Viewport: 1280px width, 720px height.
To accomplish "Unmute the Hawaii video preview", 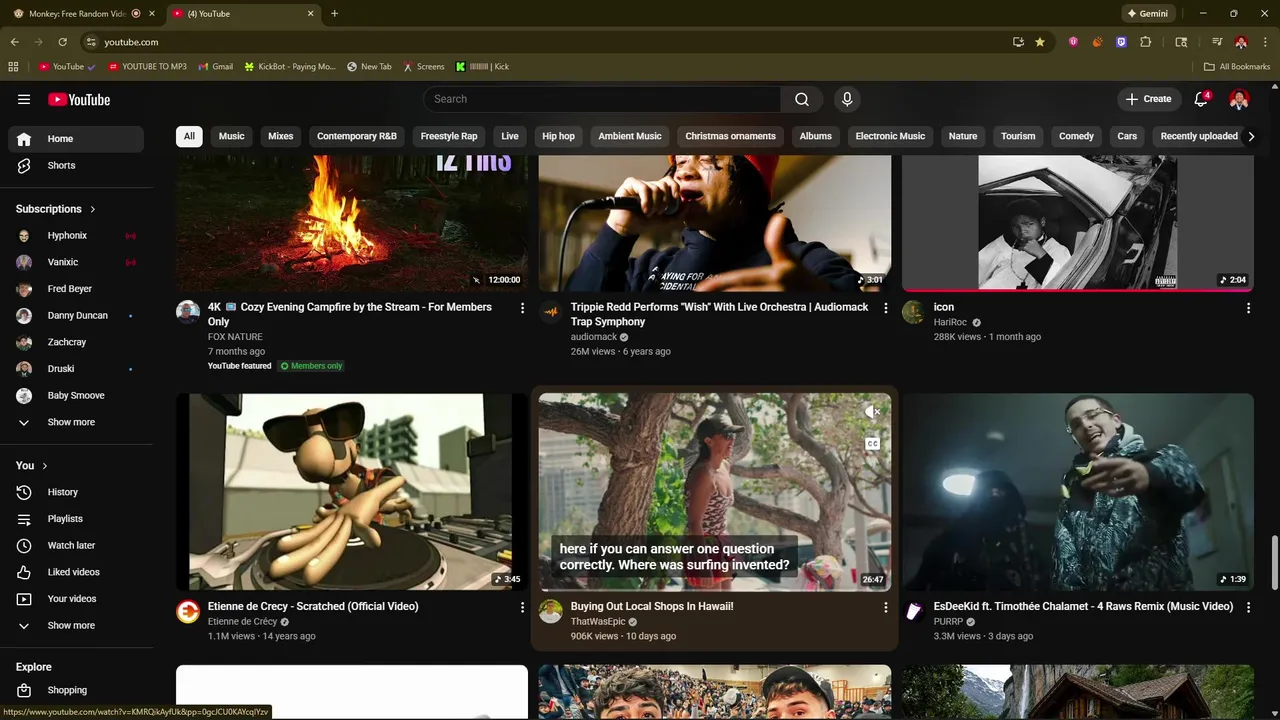I will coord(872,411).
